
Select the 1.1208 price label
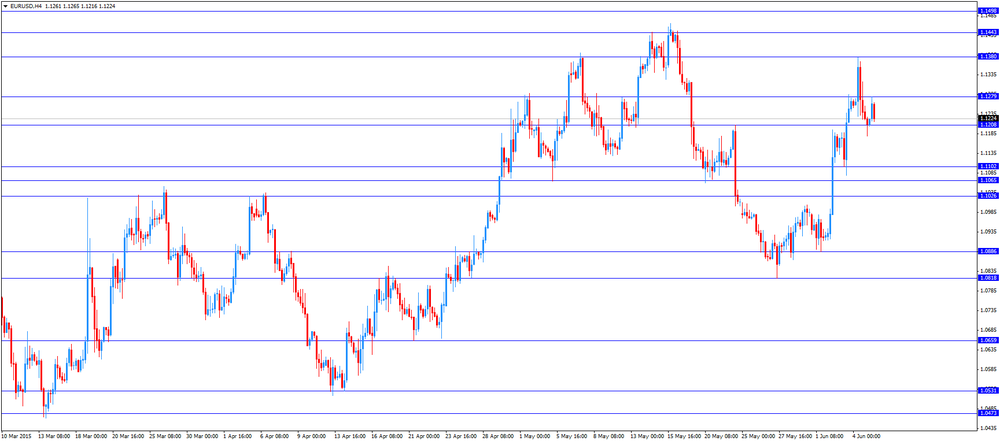[x=987, y=125]
